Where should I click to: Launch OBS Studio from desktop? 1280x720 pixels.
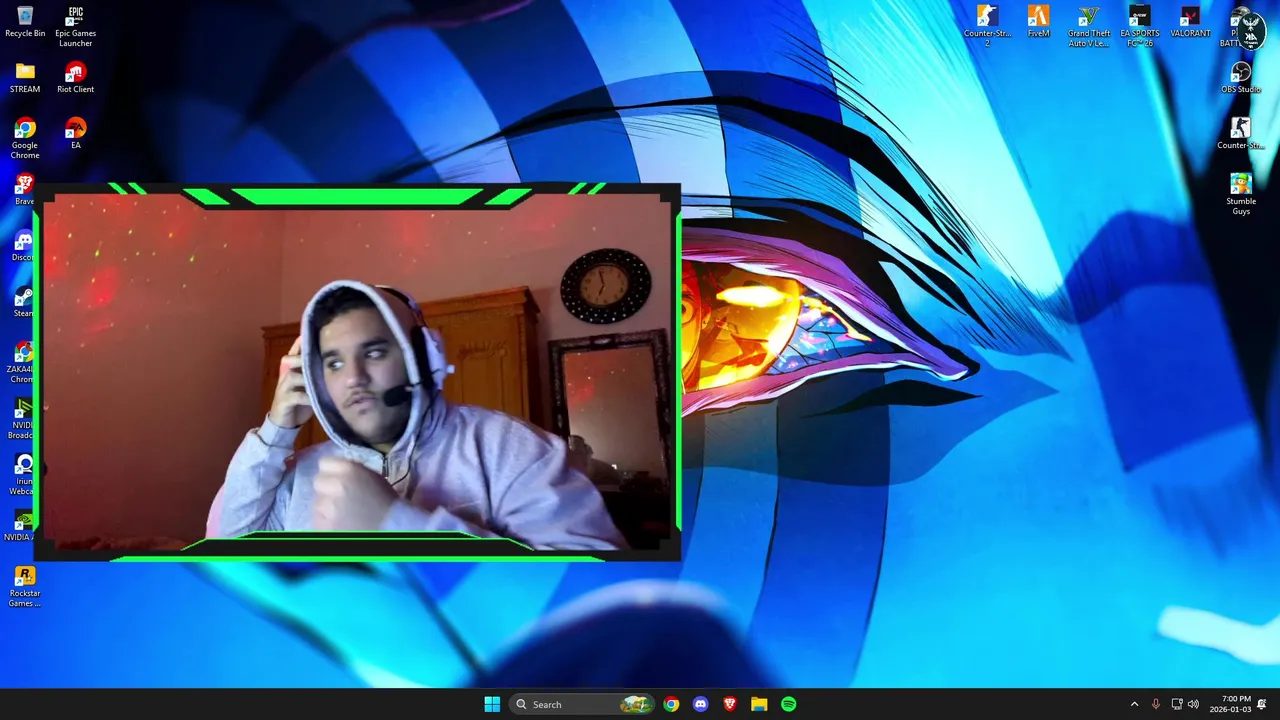coord(1241,78)
